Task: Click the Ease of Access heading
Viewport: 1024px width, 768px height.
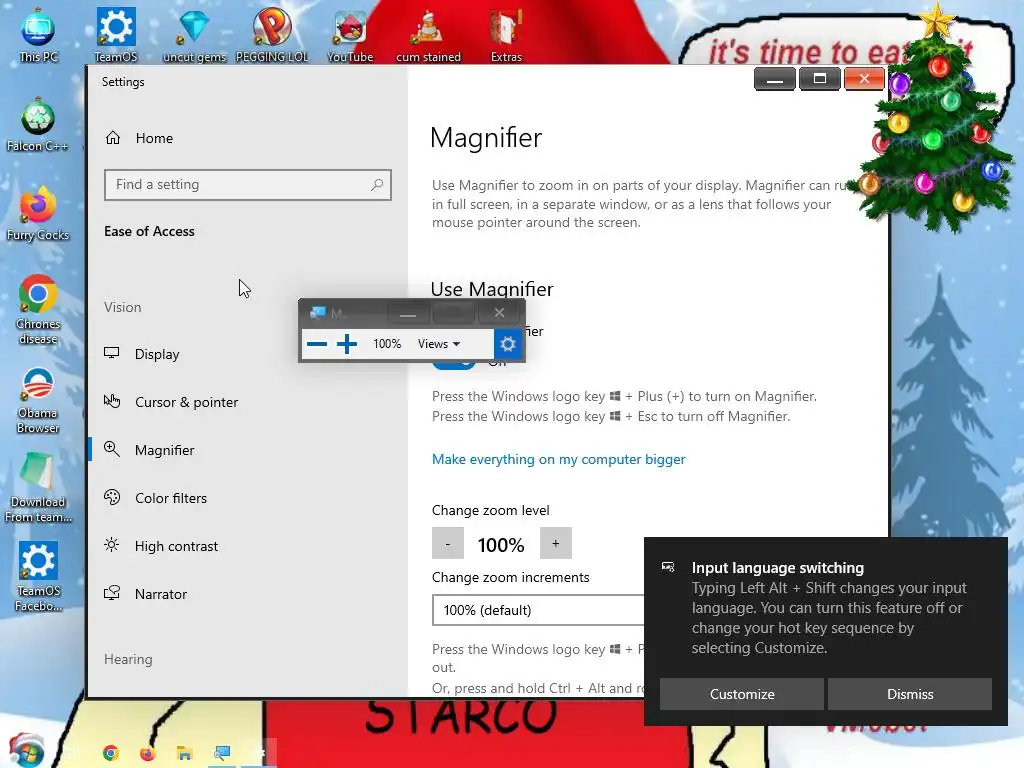Action: 149,231
